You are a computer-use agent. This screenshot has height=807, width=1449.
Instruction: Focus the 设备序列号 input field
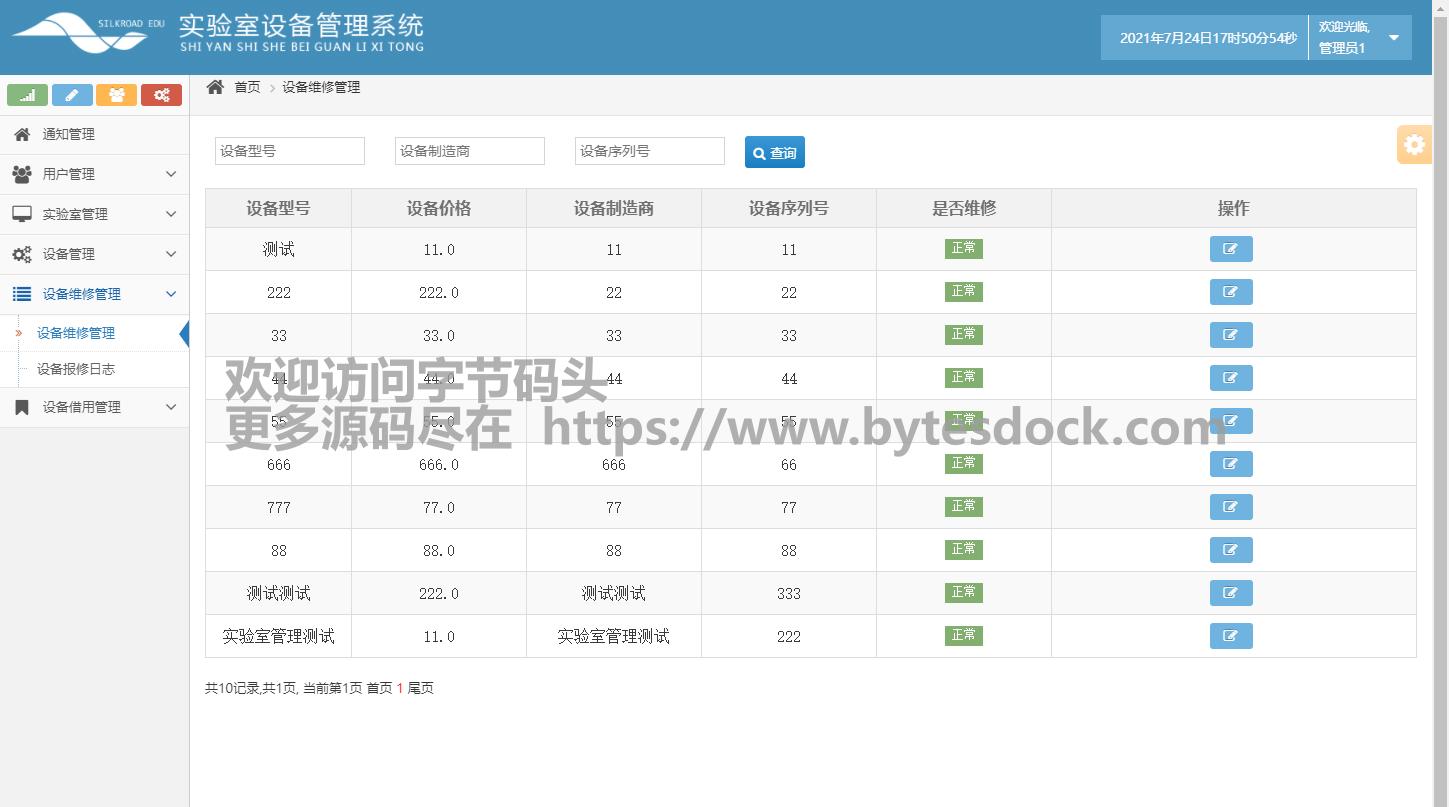[649, 151]
